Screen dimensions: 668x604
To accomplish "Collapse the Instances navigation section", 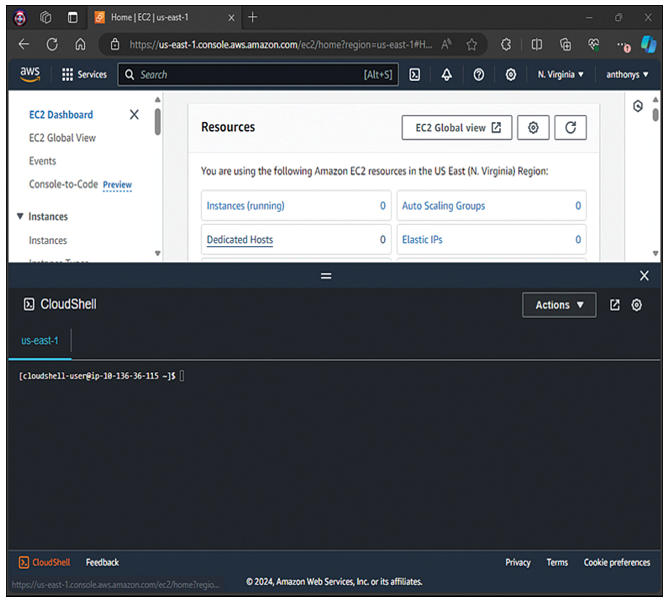I will (x=20, y=216).
